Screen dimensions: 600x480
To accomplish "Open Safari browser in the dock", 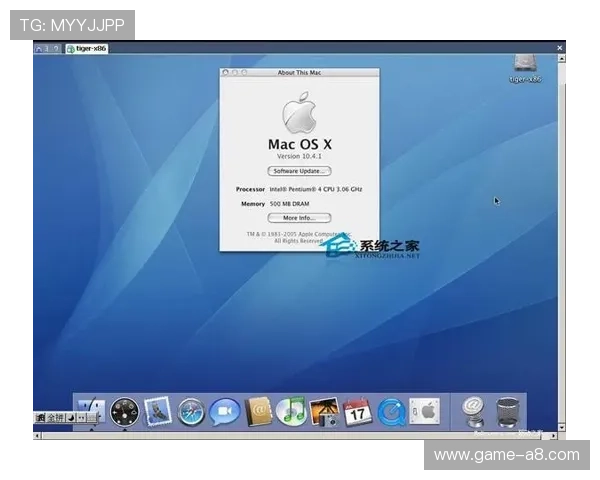I will click(191, 410).
